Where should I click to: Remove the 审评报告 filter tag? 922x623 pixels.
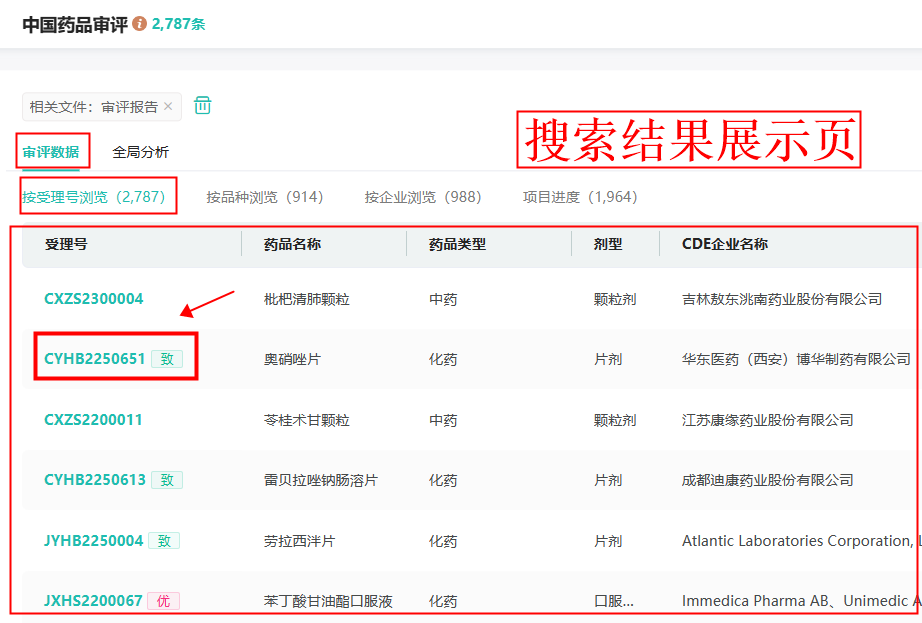pos(168,107)
